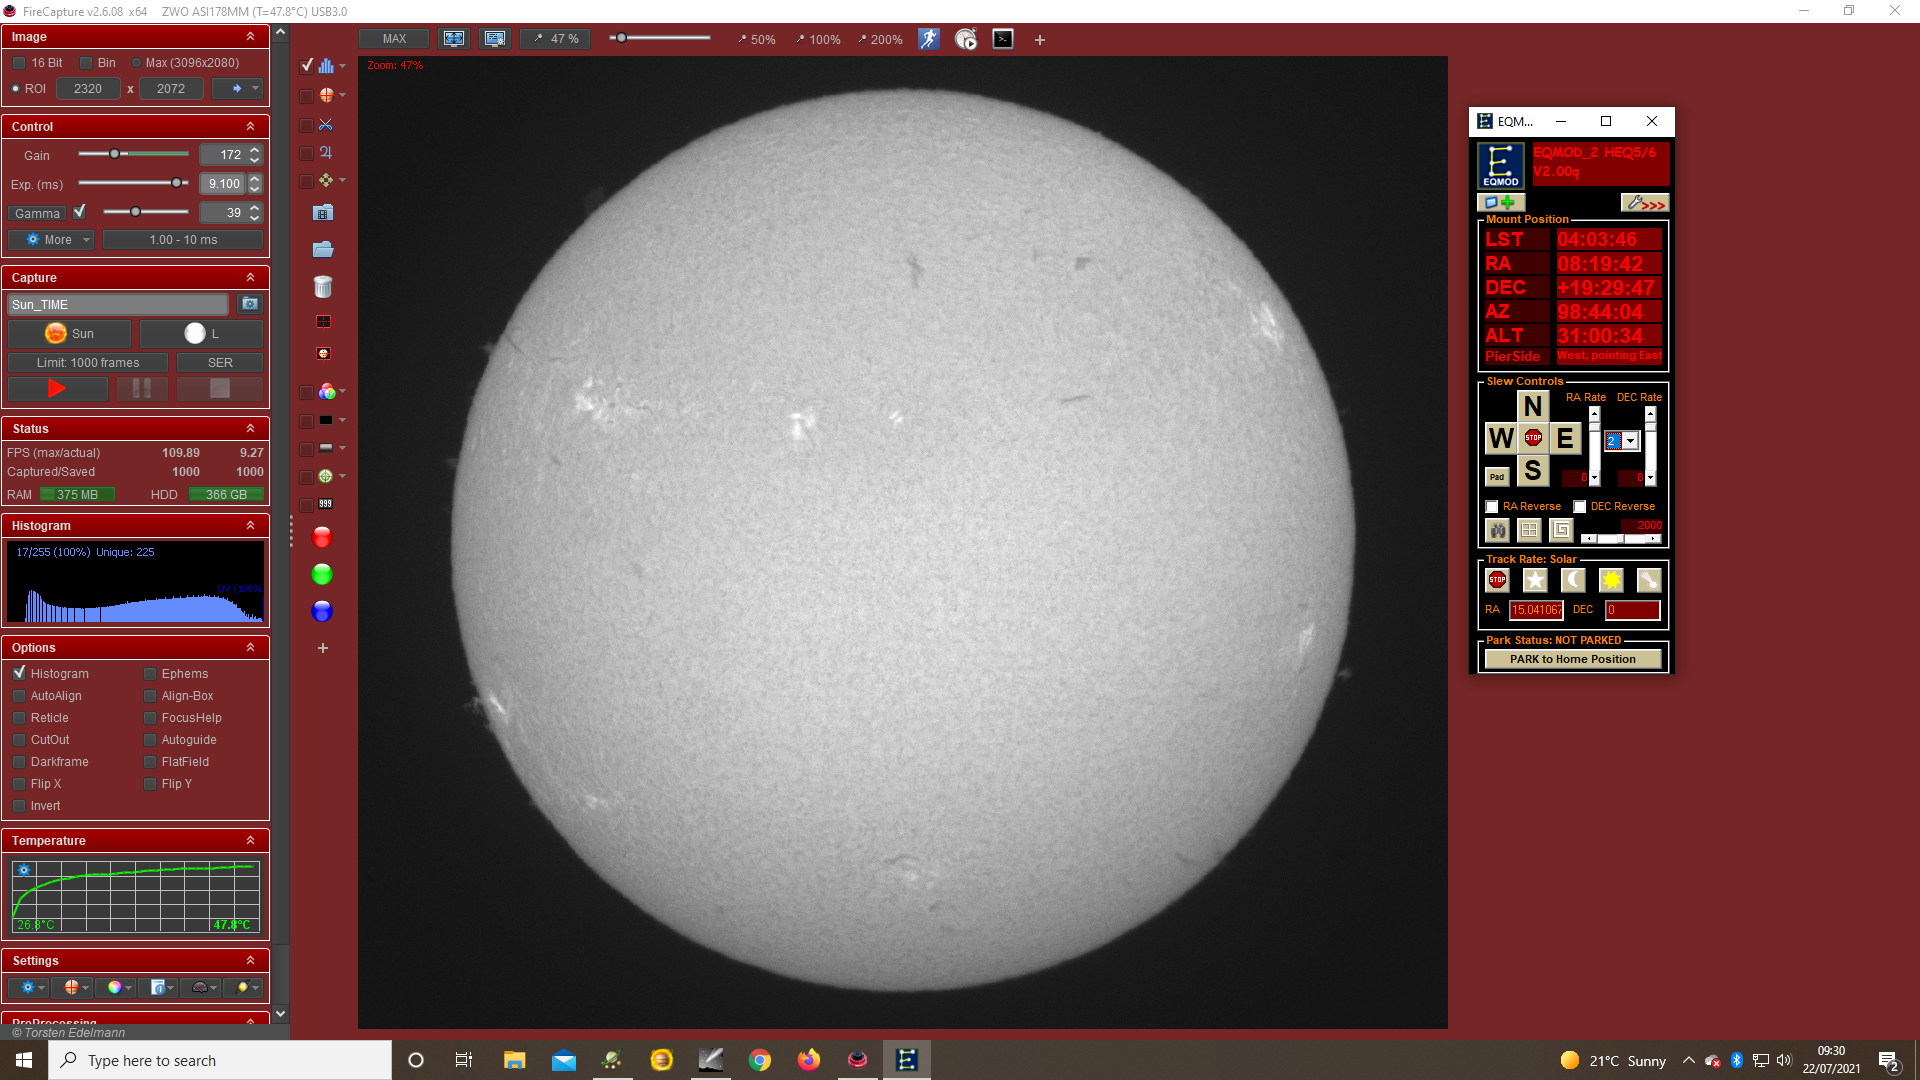Click the red record start button
Screen dimensions: 1920x1080
point(57,388)
